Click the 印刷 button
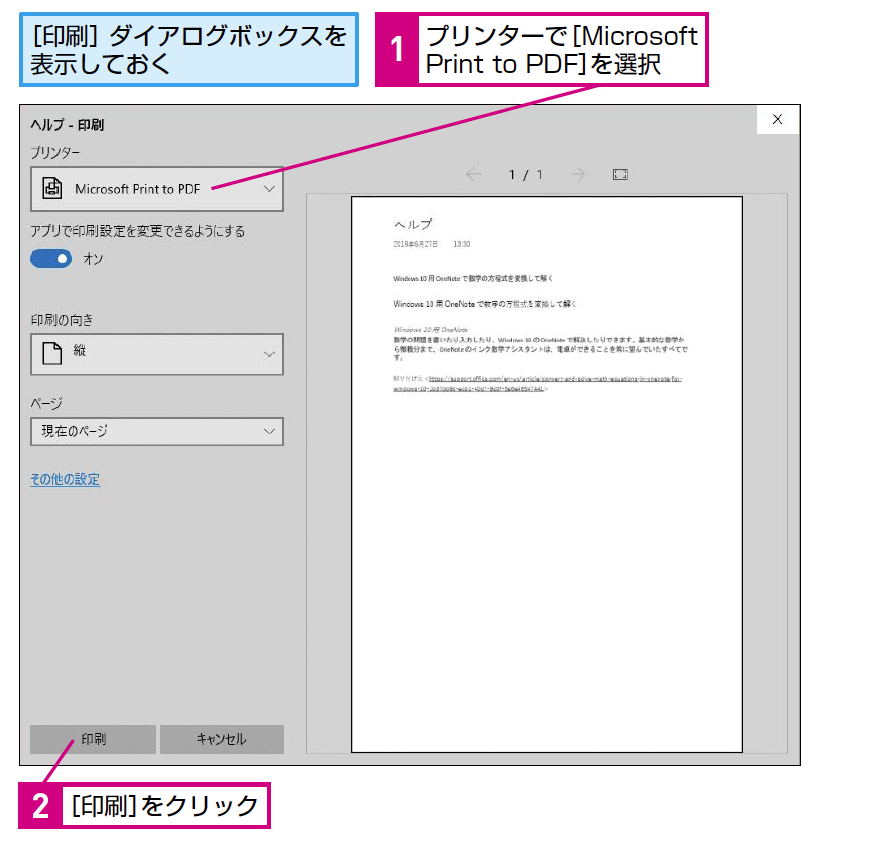This screenshot has width=895, height=842. [x=93, y=739]
